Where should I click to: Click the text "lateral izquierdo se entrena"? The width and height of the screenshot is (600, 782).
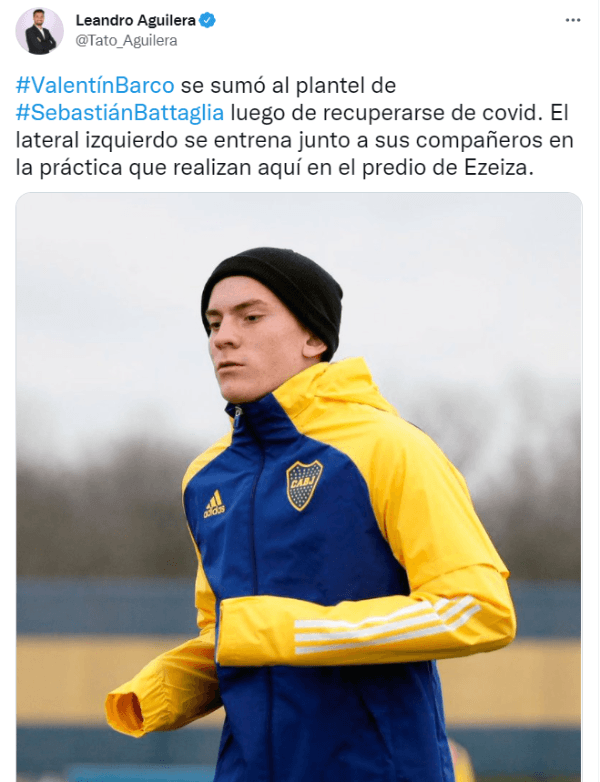tap(154, 141)
